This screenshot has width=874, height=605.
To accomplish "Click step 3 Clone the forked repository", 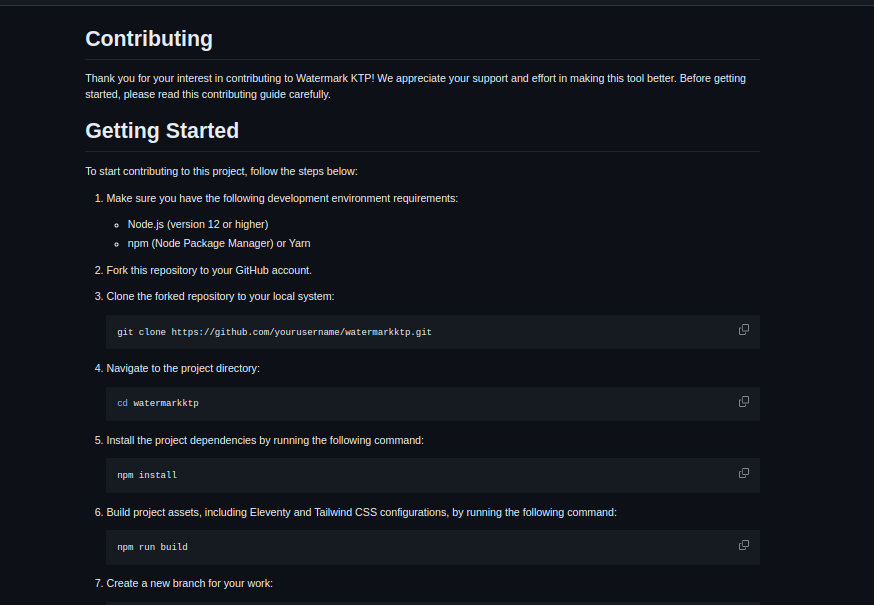I will click(220, 296).
